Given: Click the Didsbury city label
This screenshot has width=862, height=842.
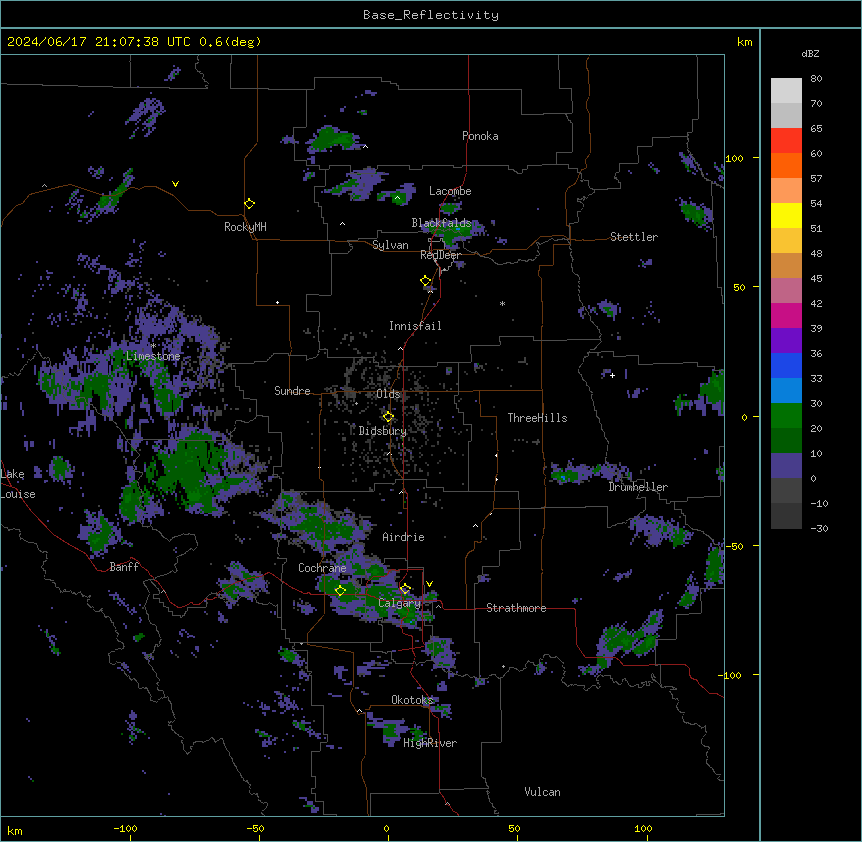Looking at the screenshot, I should 383,431.
